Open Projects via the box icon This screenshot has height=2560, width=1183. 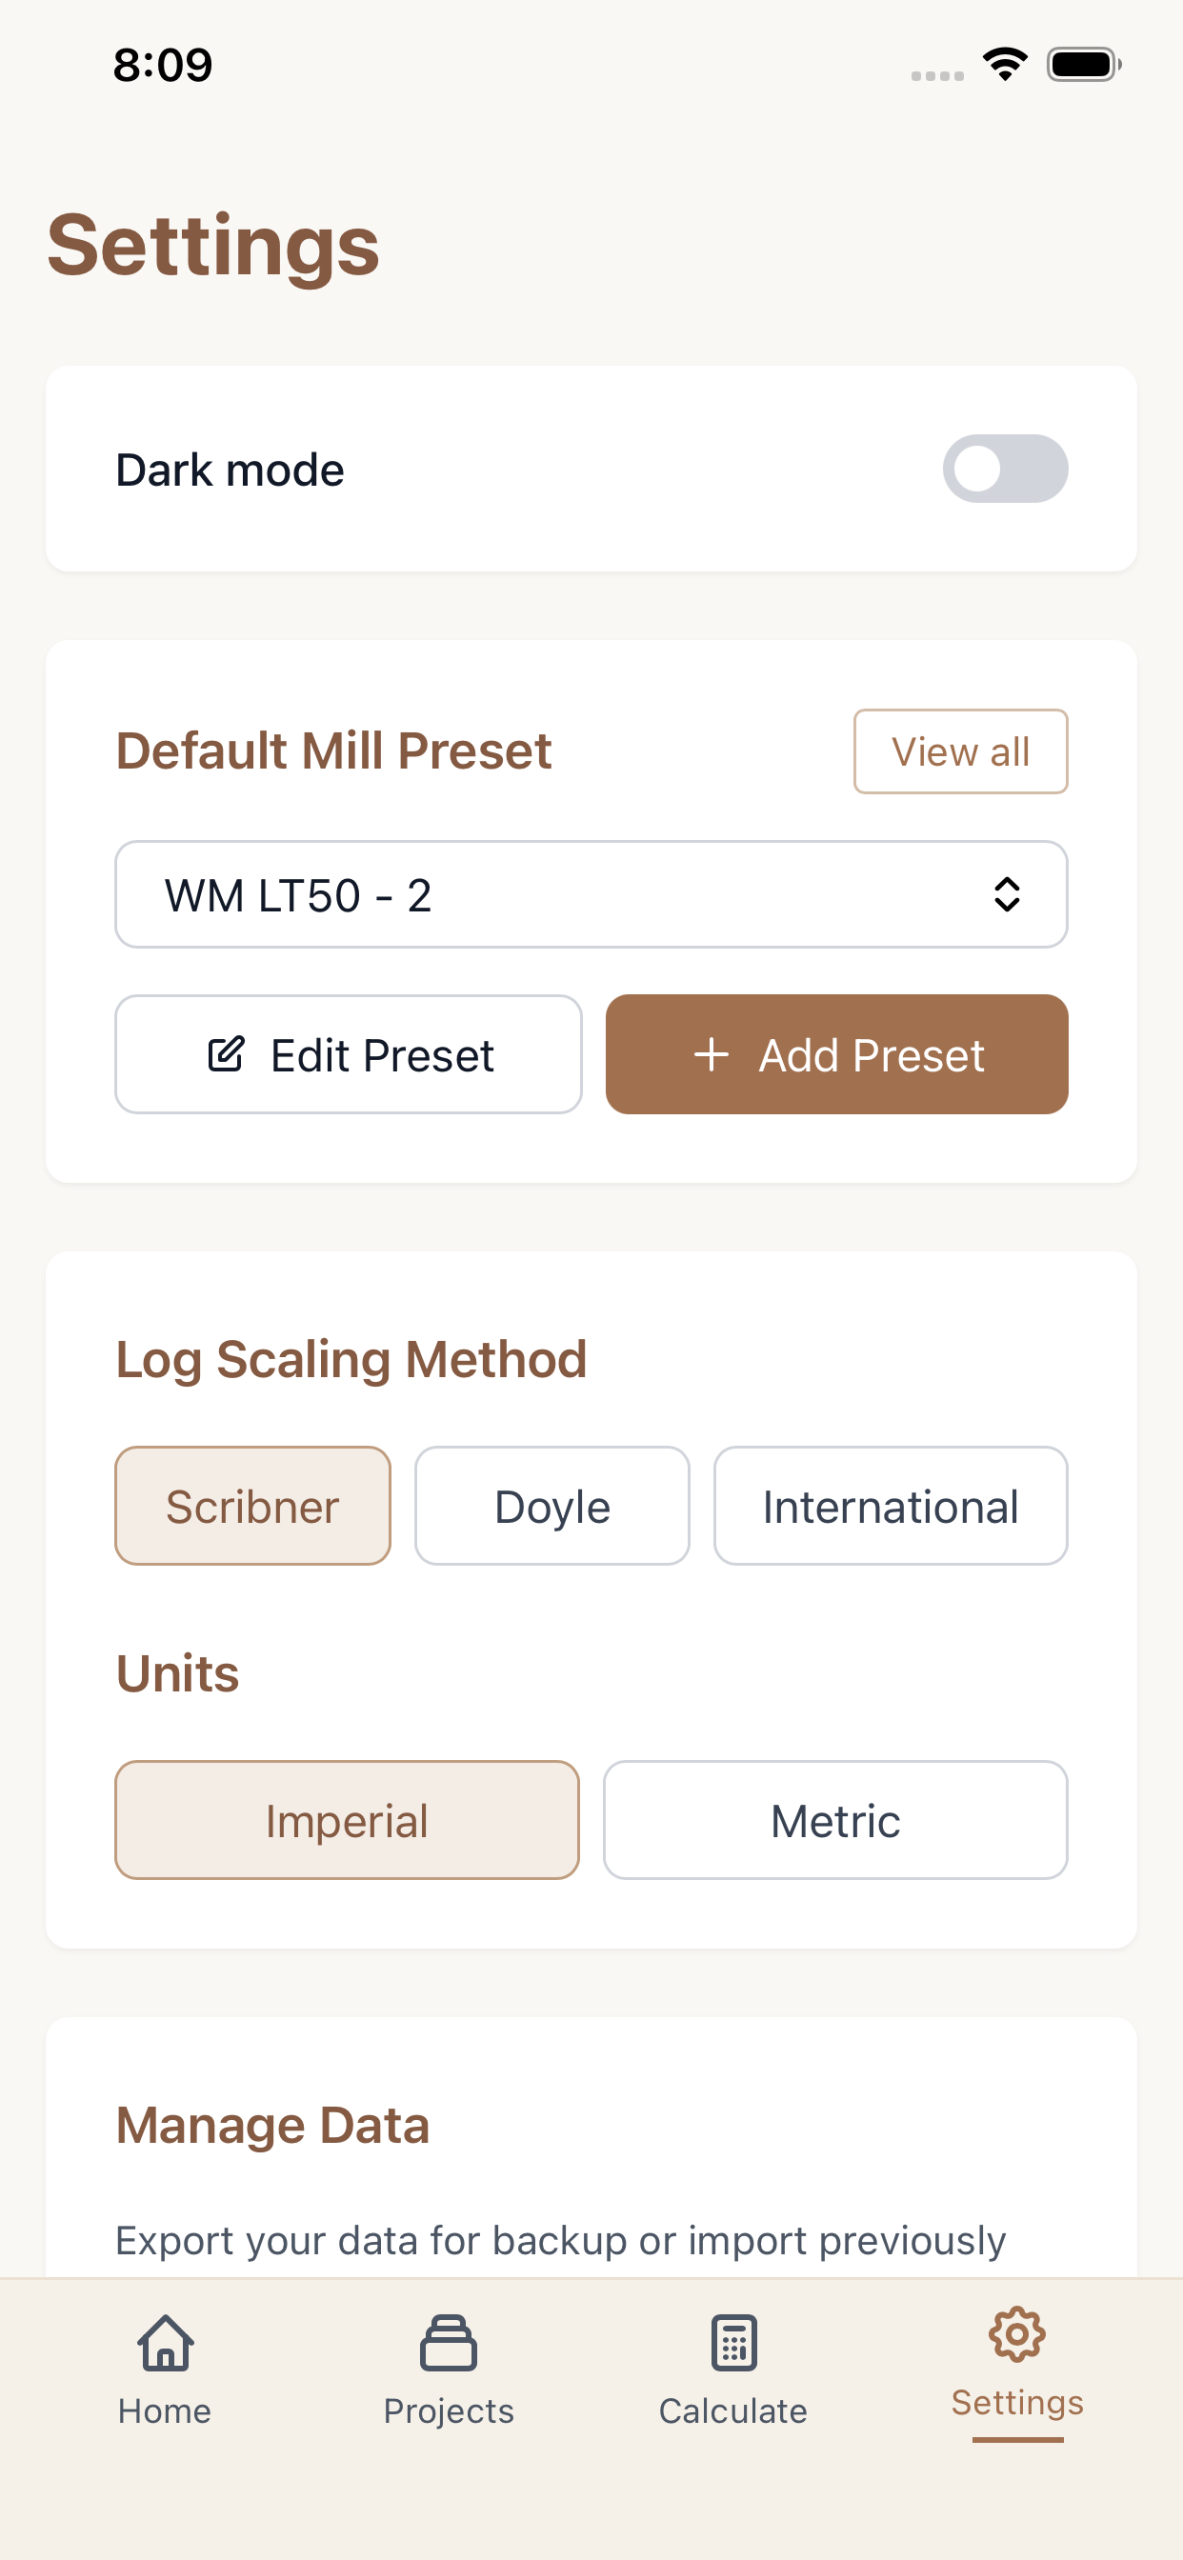pos(448,2342)
